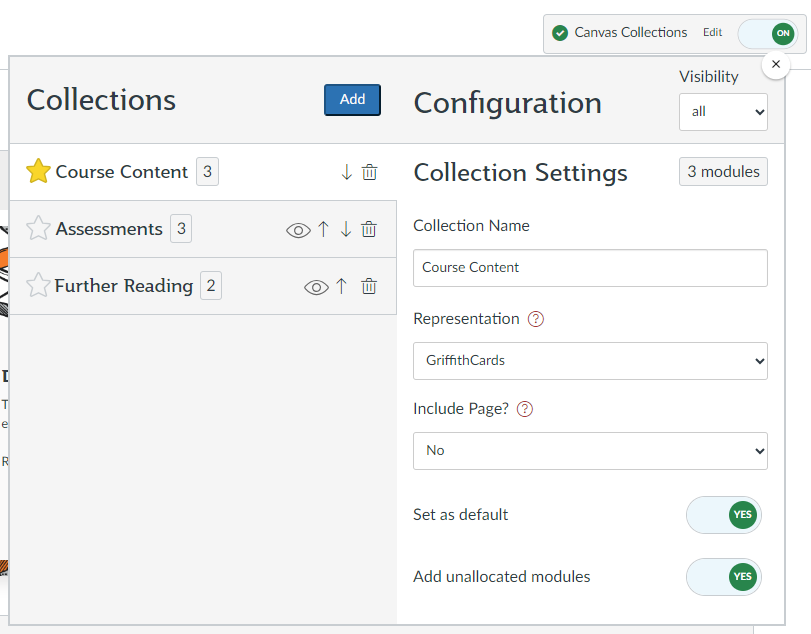The height and width of the screenshot is (634, 811).
Task: Click the gold star beside Course Content
Action: click(x=38, y=172)
